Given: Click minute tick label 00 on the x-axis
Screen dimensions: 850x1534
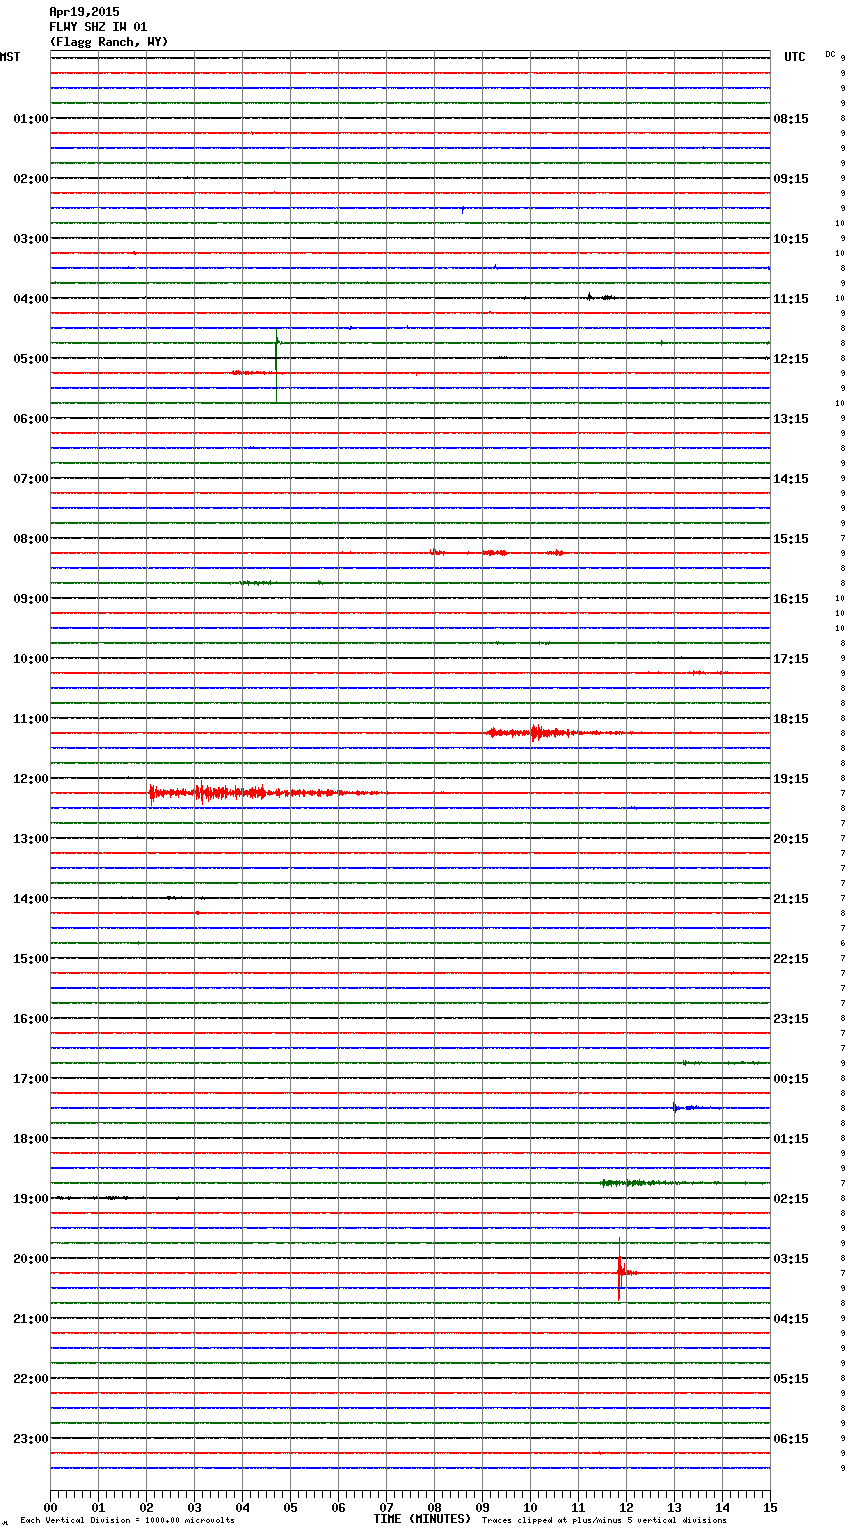Looking at the screenshot, I should point(50,1507).
